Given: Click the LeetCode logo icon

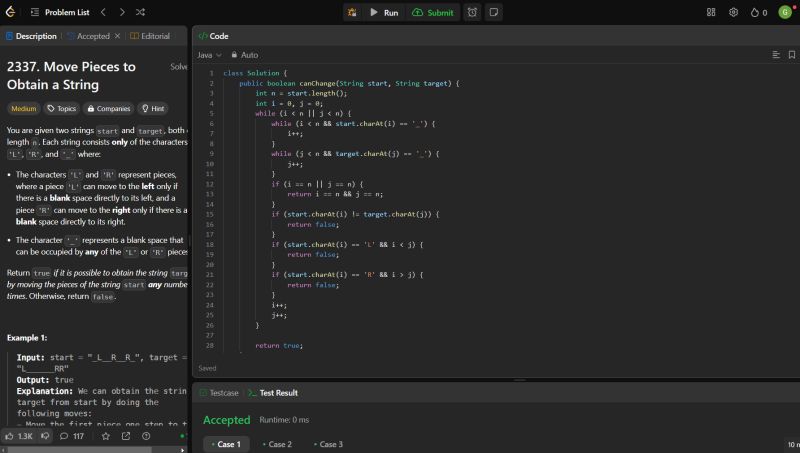Looking at the screenshot, I should [x=10, y=12].
